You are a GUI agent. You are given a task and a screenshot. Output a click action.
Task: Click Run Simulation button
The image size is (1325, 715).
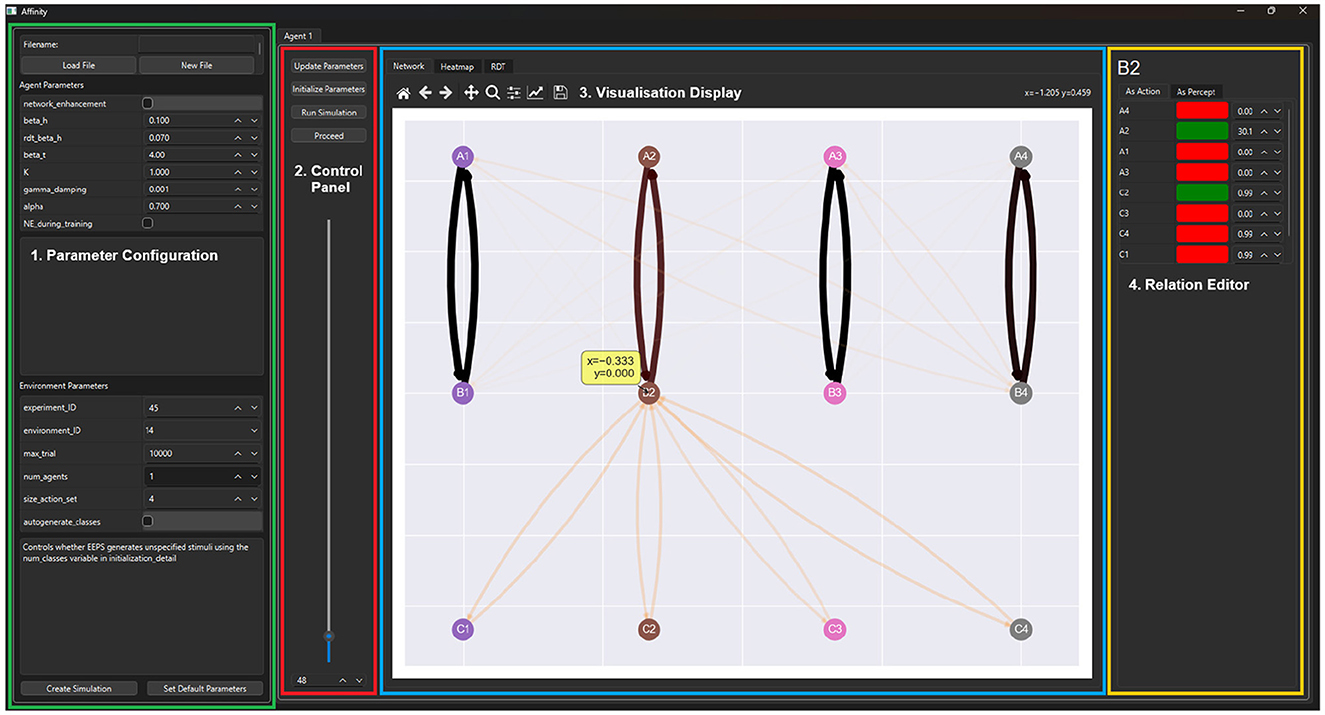click(x=329, y=112)
